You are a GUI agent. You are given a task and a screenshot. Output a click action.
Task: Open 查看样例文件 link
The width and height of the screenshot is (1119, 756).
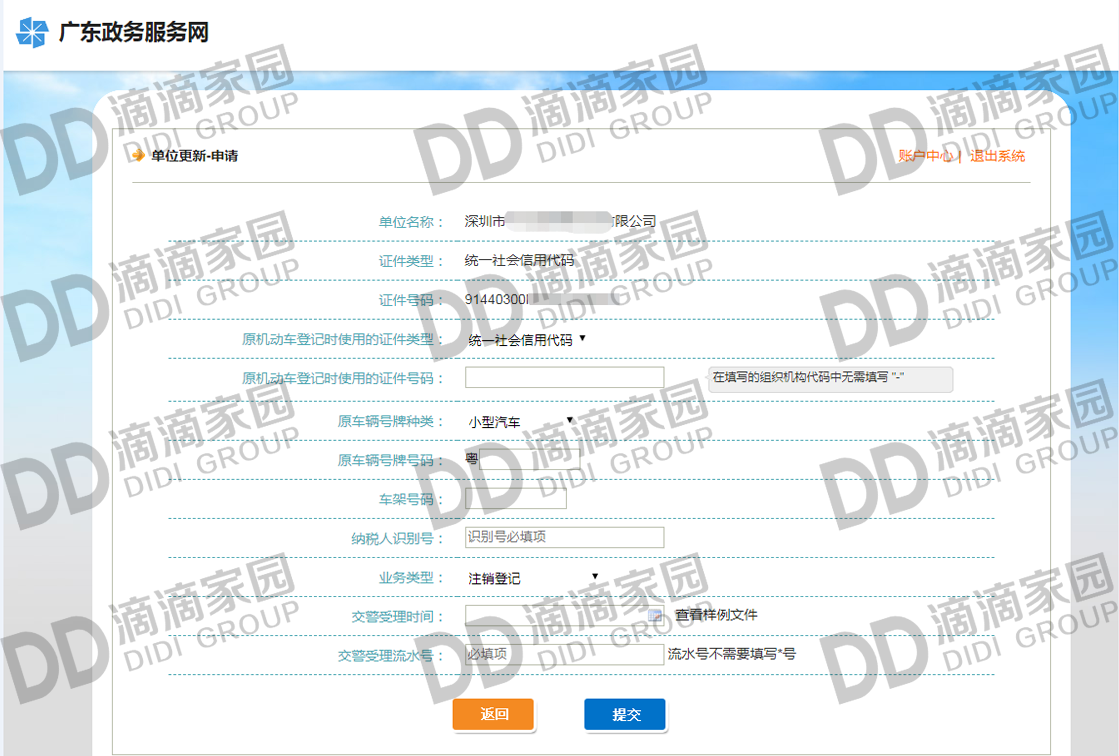pos(716,615)
